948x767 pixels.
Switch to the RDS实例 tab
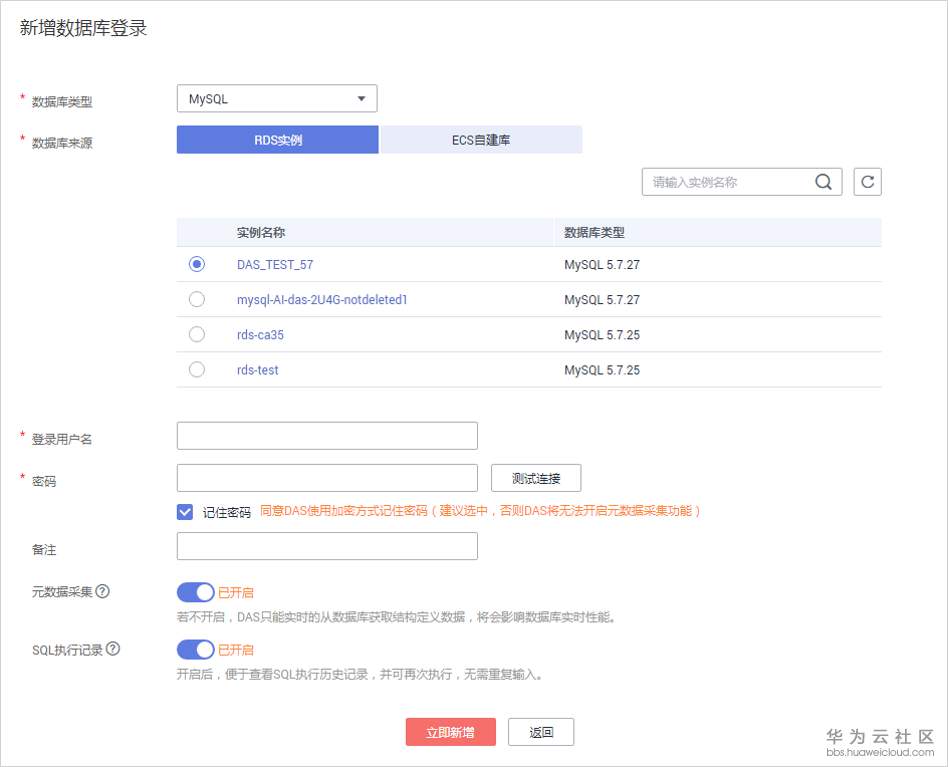coord(277,139)
